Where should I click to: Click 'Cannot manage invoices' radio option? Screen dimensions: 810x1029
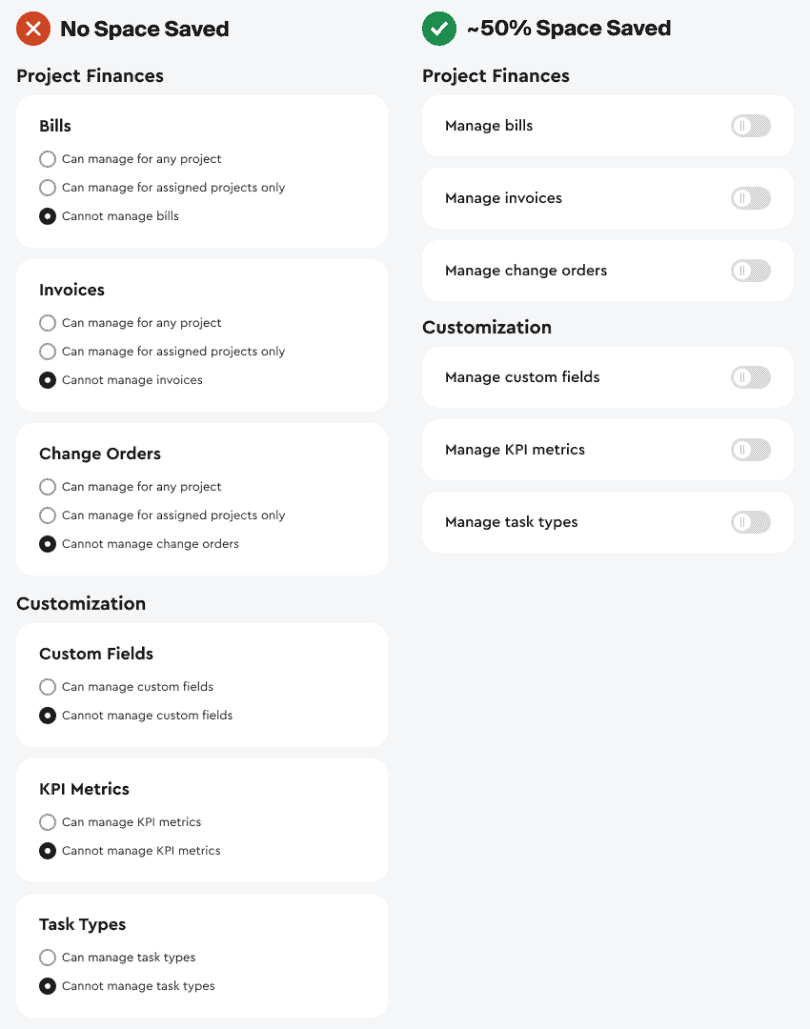48,380
